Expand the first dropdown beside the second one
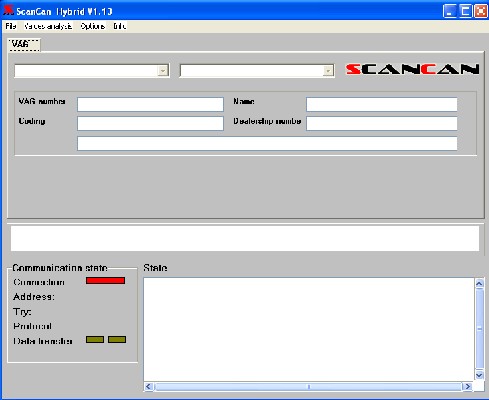Viewport: 489px width, 400px height. click(x=163, y=71)
